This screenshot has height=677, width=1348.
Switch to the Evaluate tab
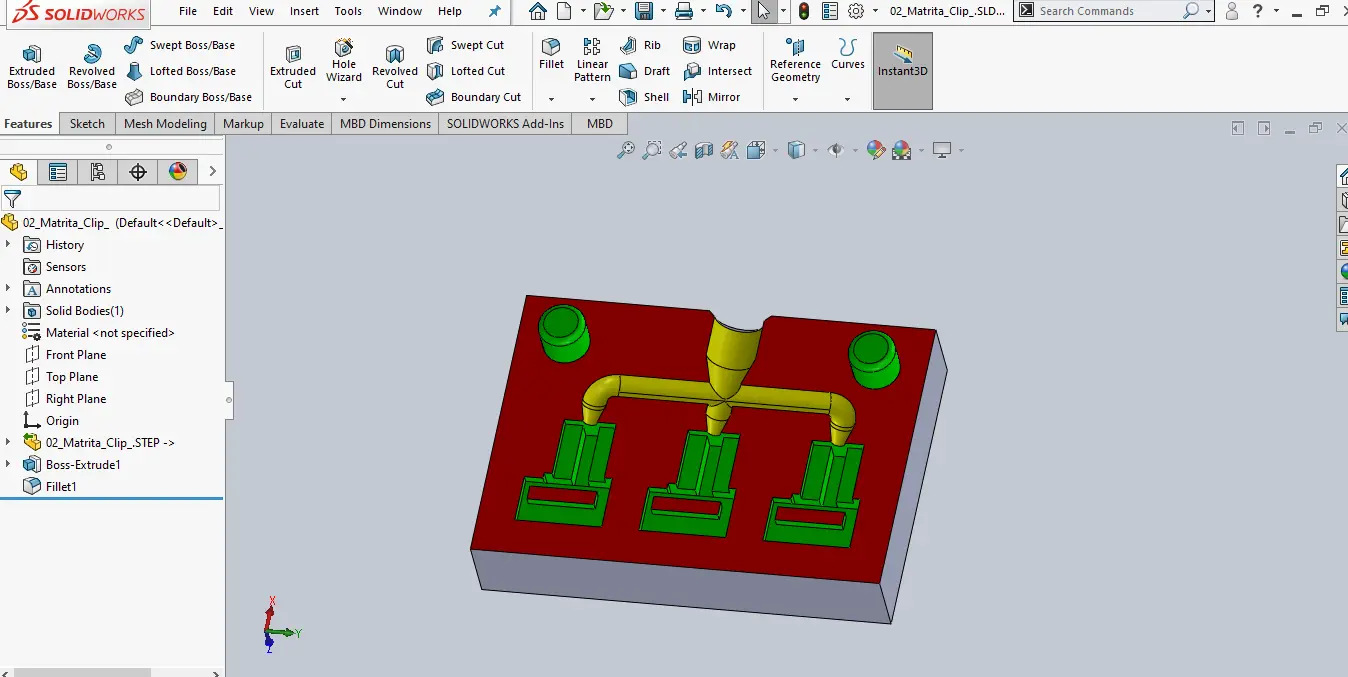click(x=301, y=123)
